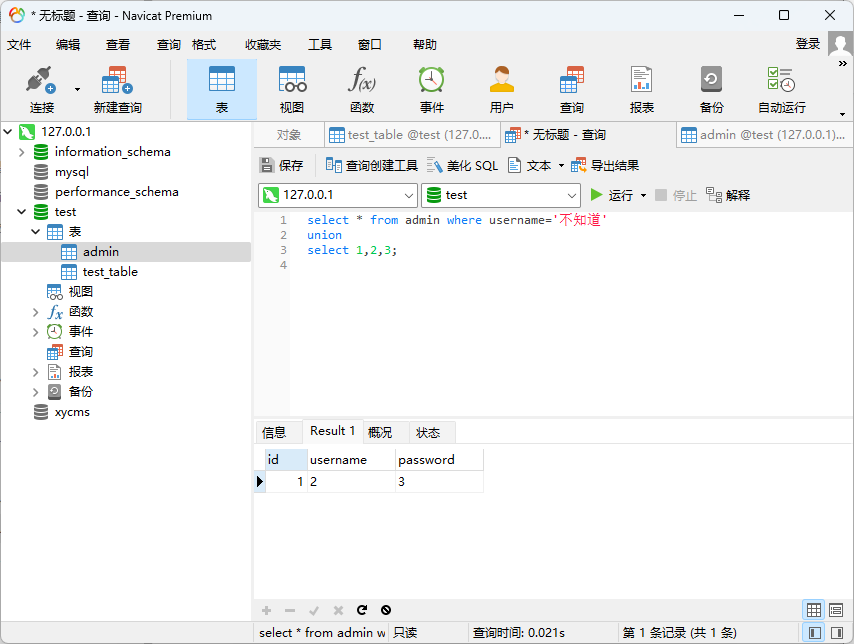
Task: Click the 连接 (Connection) toolbar icon
Action: (41, 89)
